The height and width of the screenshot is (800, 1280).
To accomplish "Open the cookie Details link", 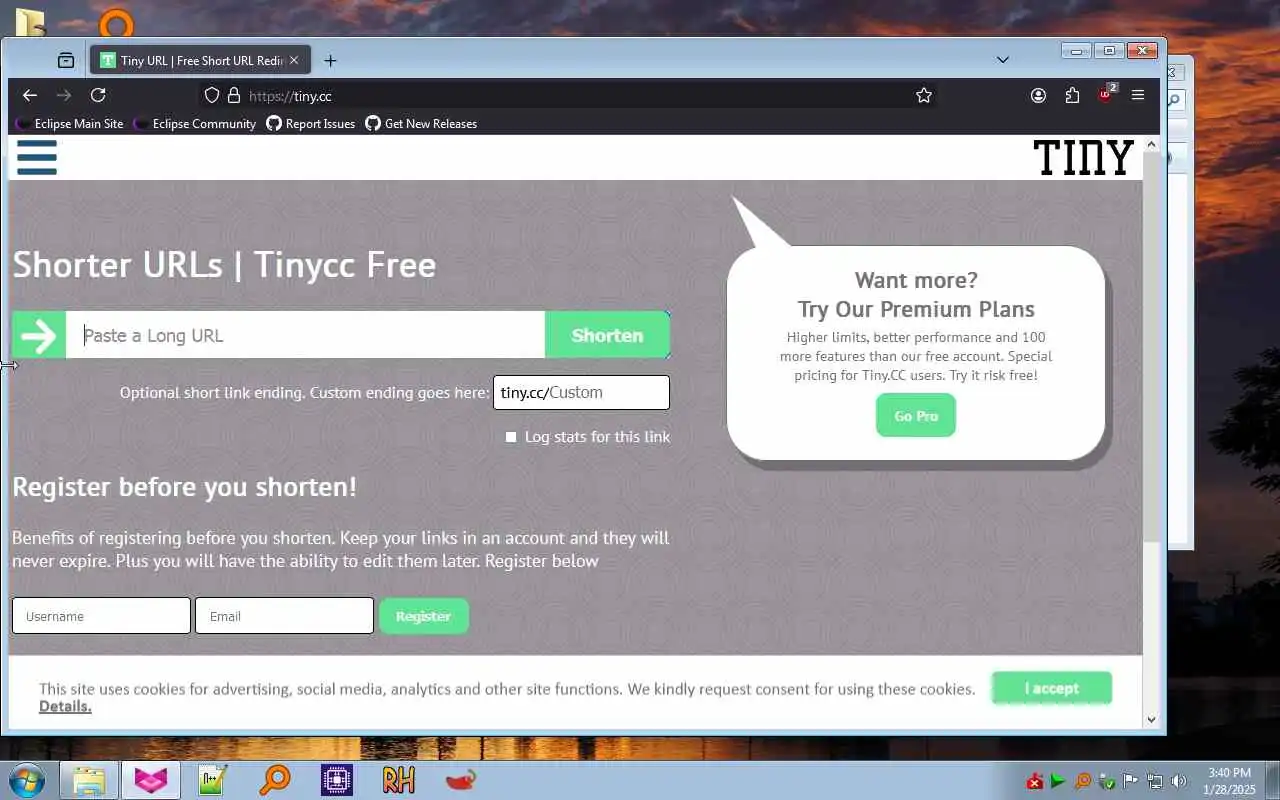I will (x=65, y=706).
